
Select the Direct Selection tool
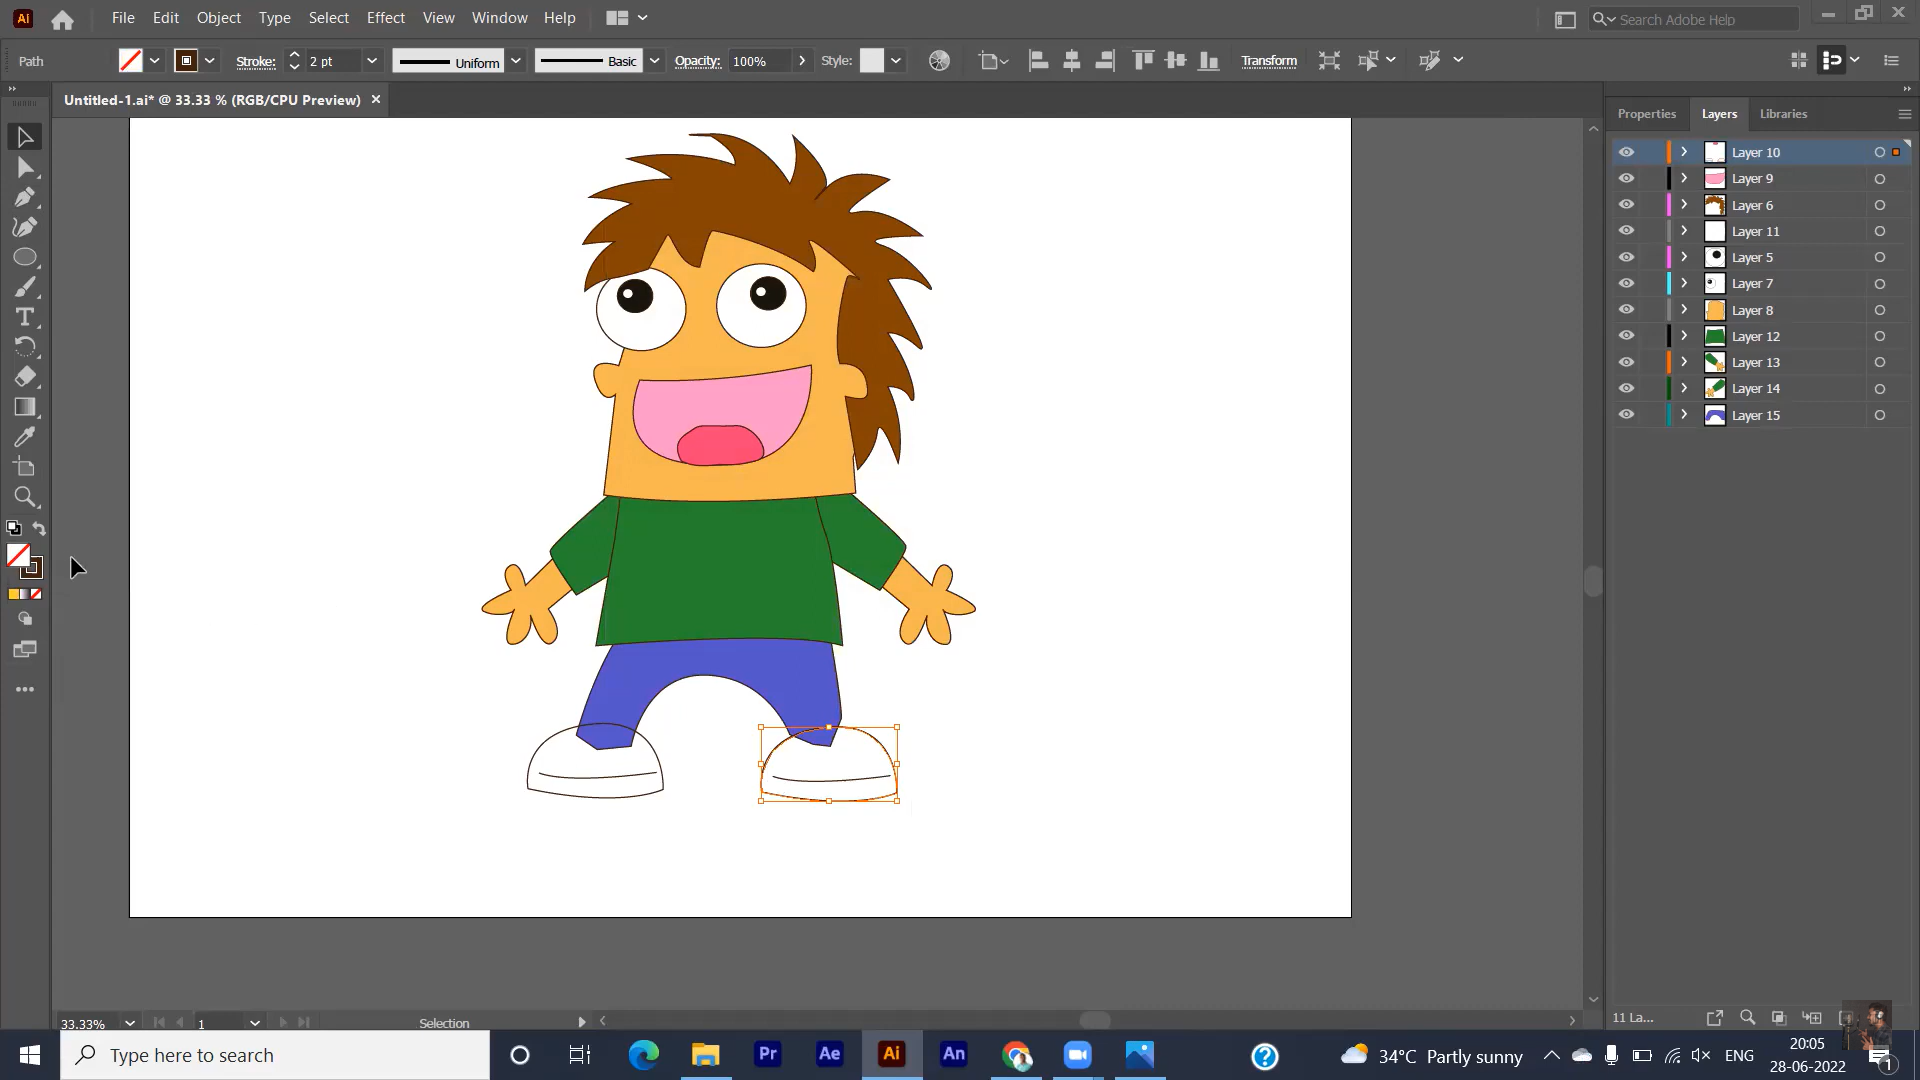(x=25, y=167)
